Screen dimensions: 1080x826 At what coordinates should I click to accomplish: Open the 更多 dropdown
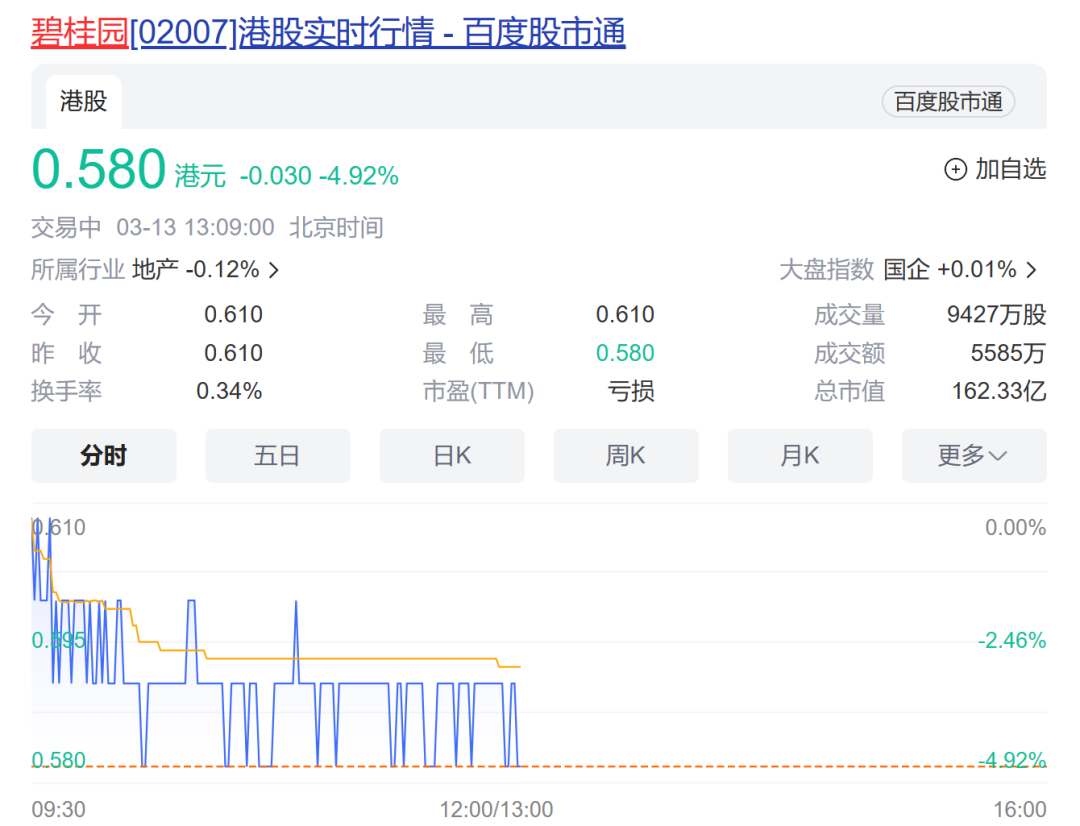coord(974,455)
